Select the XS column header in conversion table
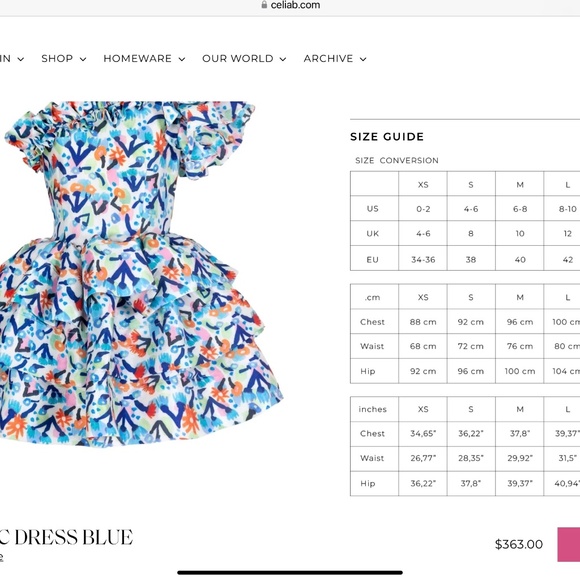Viewport: 580px width, 580px height. point(423,184)
